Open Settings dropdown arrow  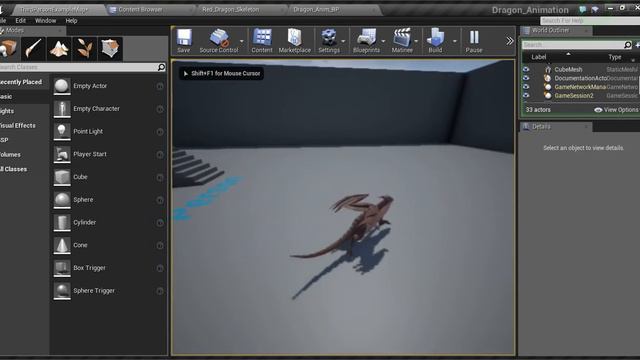coord(343,41)
